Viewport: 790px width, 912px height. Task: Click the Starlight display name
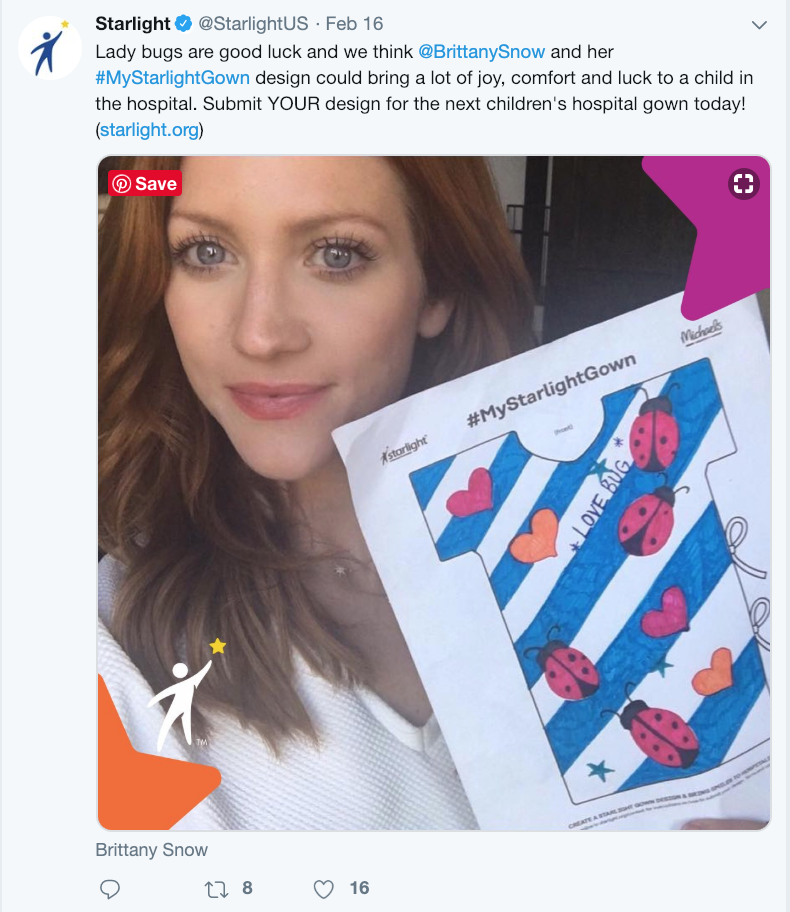[133, 24]
